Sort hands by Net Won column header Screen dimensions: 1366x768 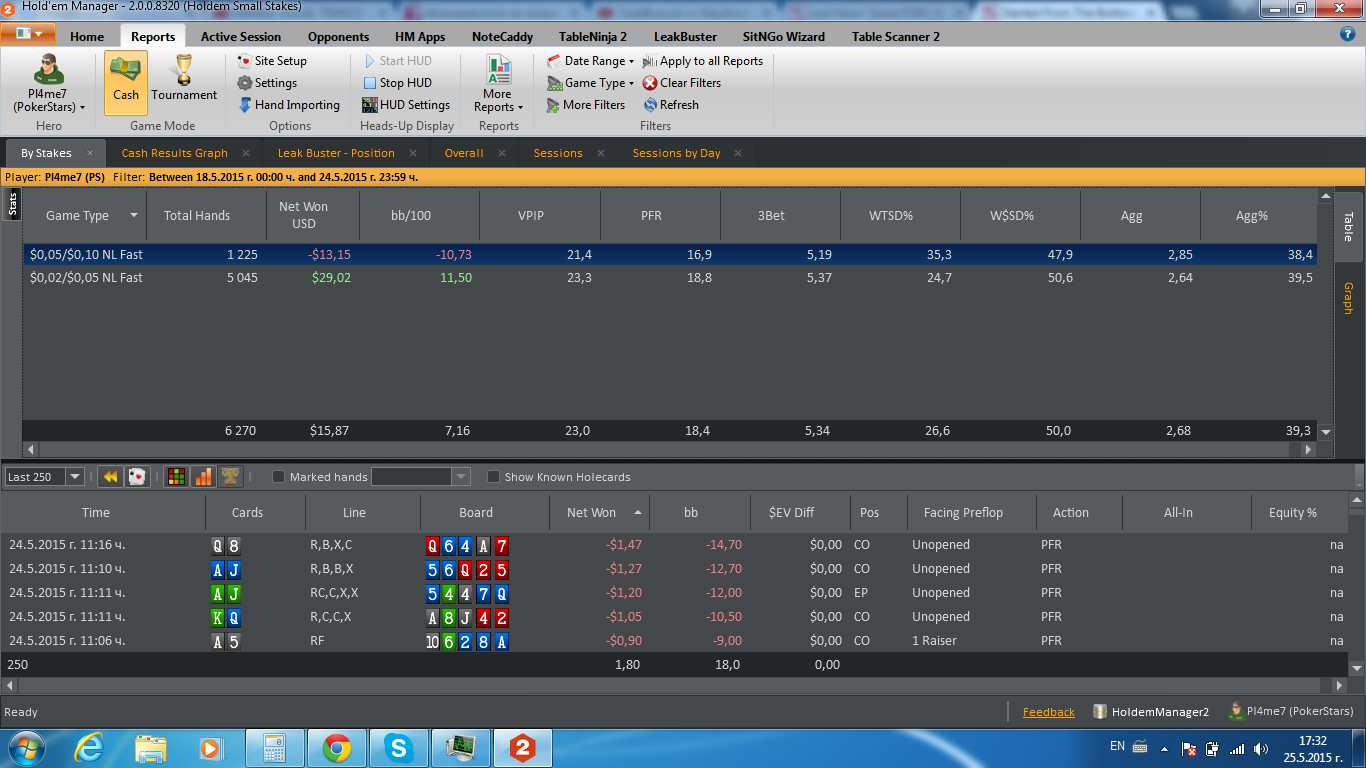[x=600, y=513]
